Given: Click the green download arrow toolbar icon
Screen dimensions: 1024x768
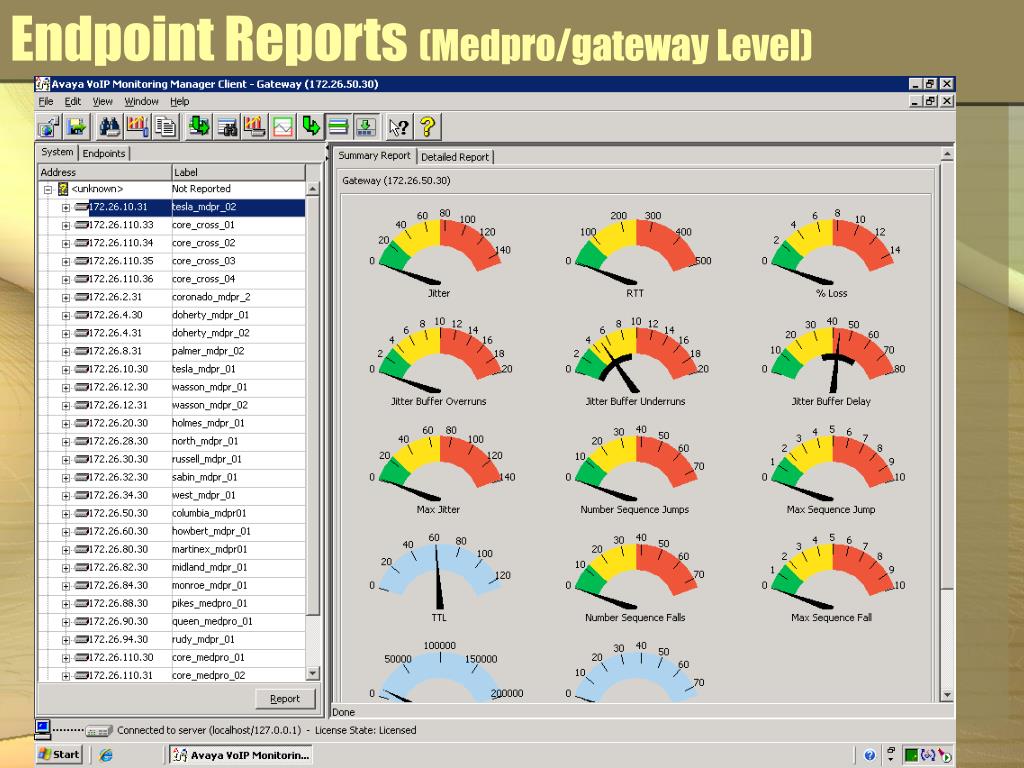Looking at the screenshot, I should coord(366,127).
